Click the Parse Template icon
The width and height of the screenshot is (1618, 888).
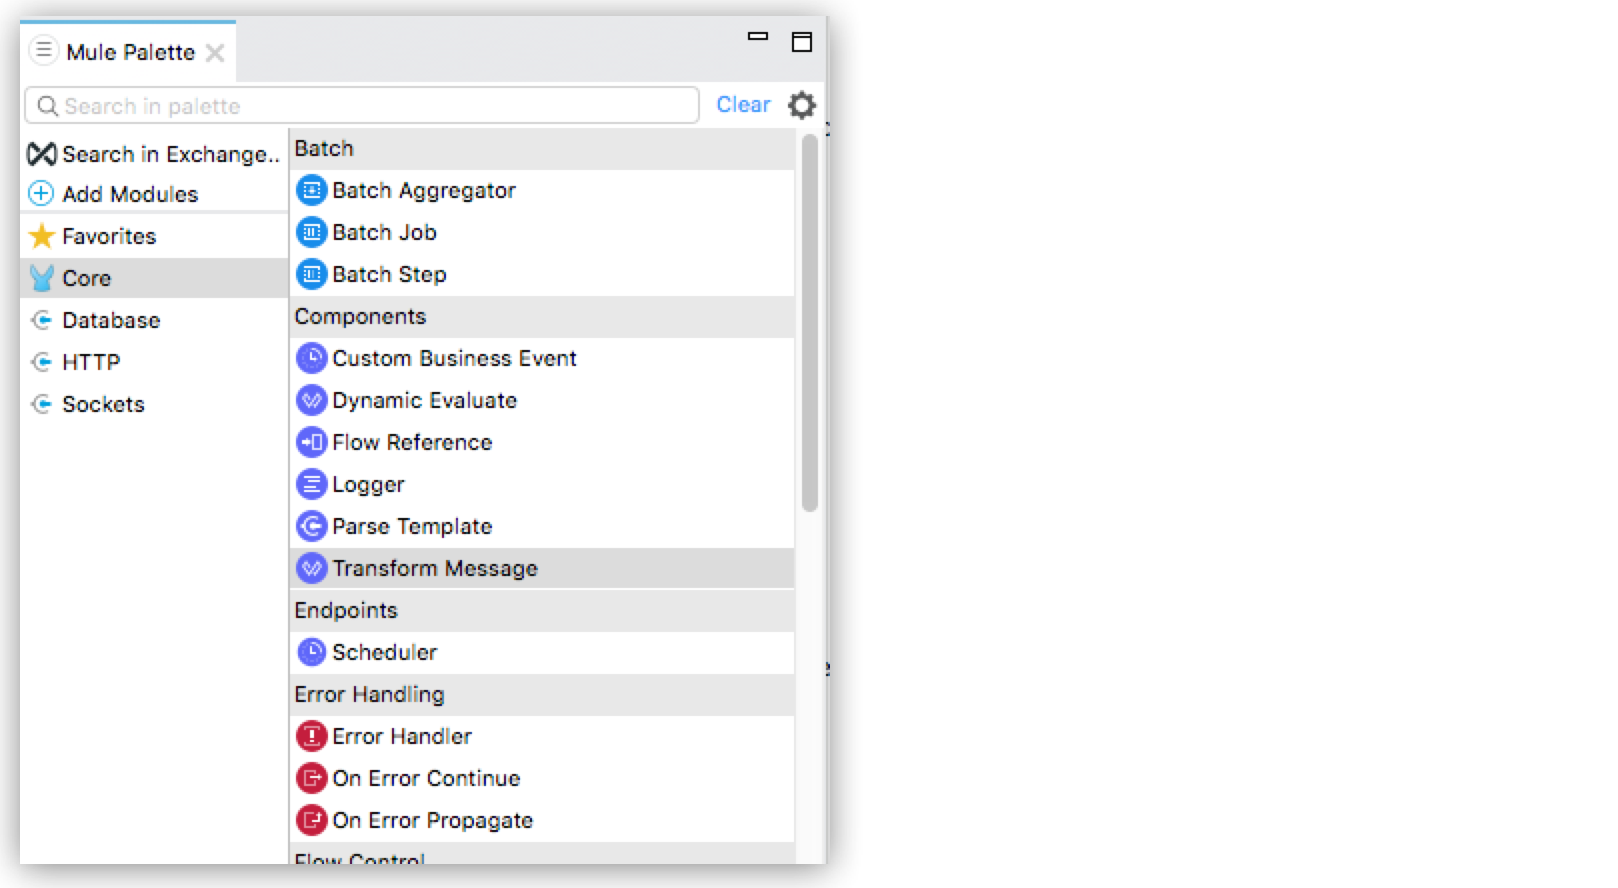pos(312,526)
